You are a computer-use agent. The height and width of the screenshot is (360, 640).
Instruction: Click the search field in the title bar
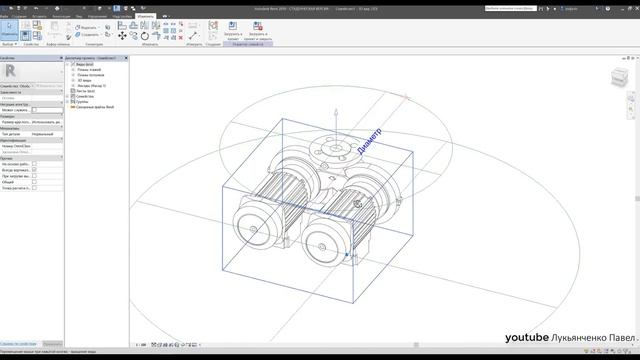[x=510, y=8]
